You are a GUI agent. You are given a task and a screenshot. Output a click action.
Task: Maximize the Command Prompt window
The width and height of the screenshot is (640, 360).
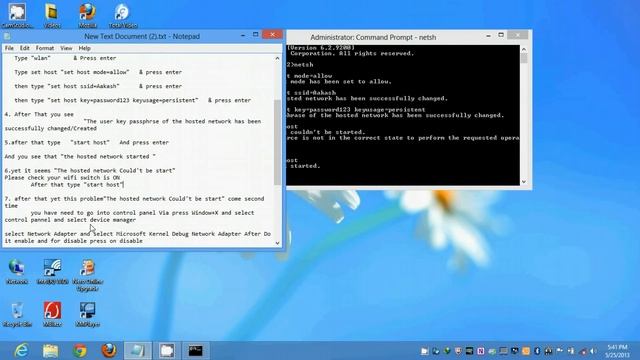(501, 36)
